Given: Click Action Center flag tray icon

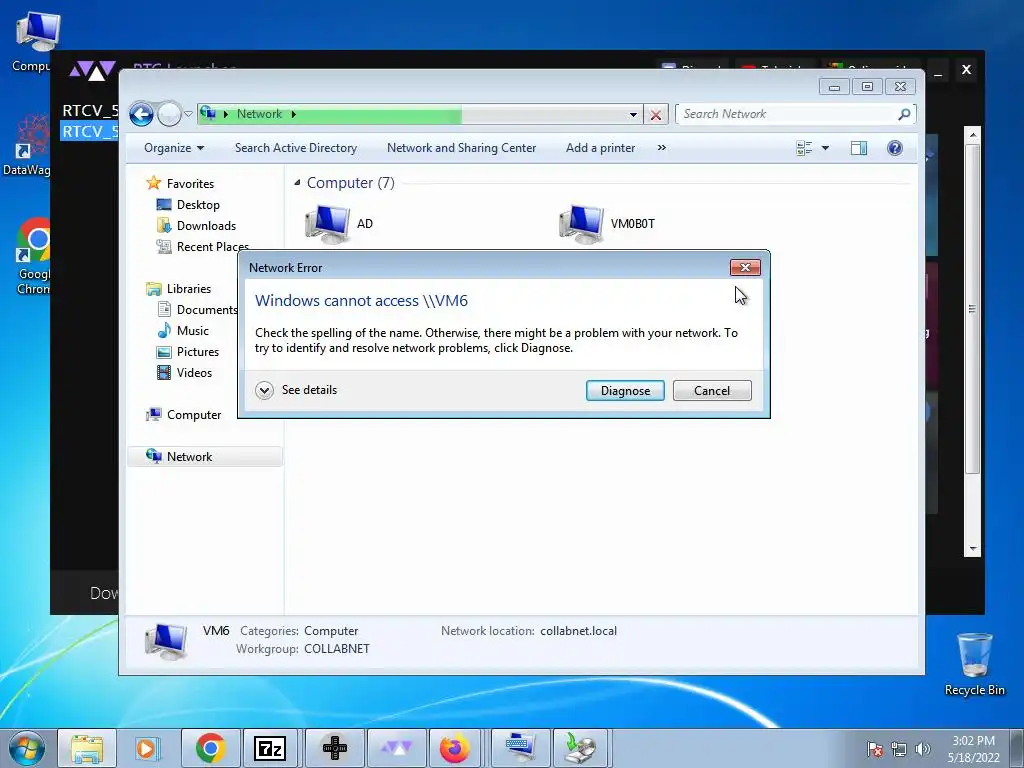Looking at the screenshot, I should (874, 749).
